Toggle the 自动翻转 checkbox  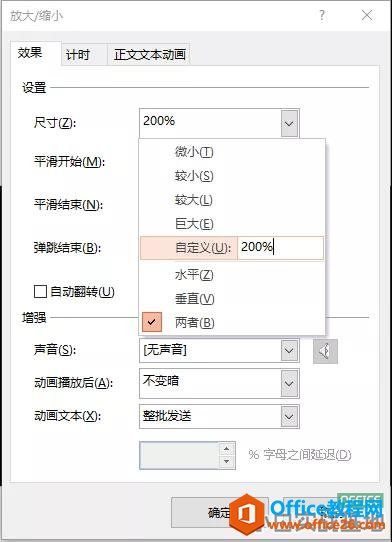40,291
